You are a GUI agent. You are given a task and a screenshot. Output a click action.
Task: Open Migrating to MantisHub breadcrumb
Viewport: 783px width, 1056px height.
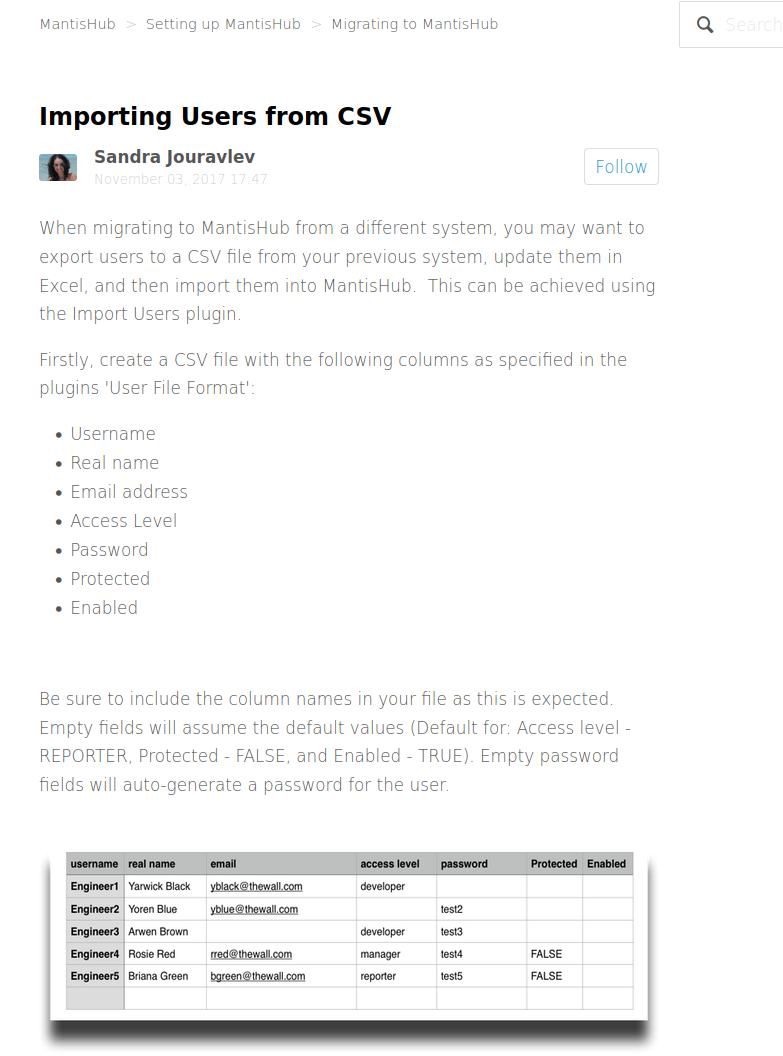coord(415,24)
